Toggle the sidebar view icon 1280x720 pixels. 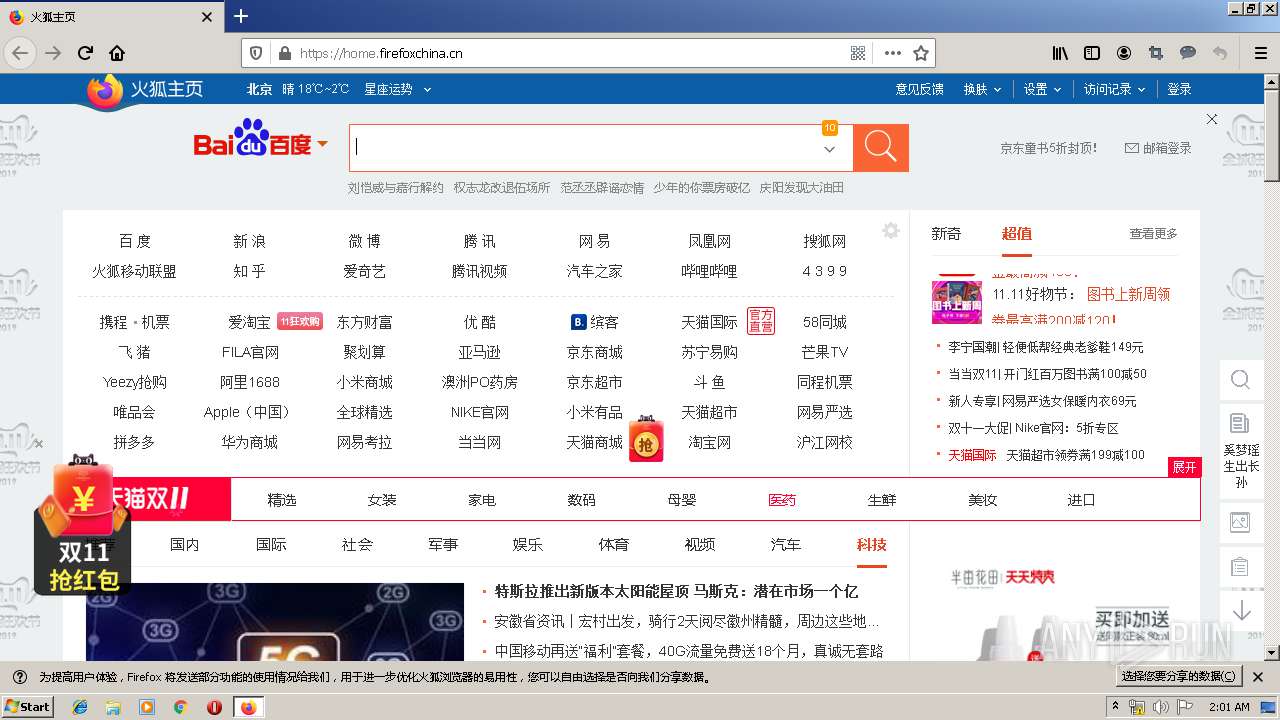(1092, 53)
